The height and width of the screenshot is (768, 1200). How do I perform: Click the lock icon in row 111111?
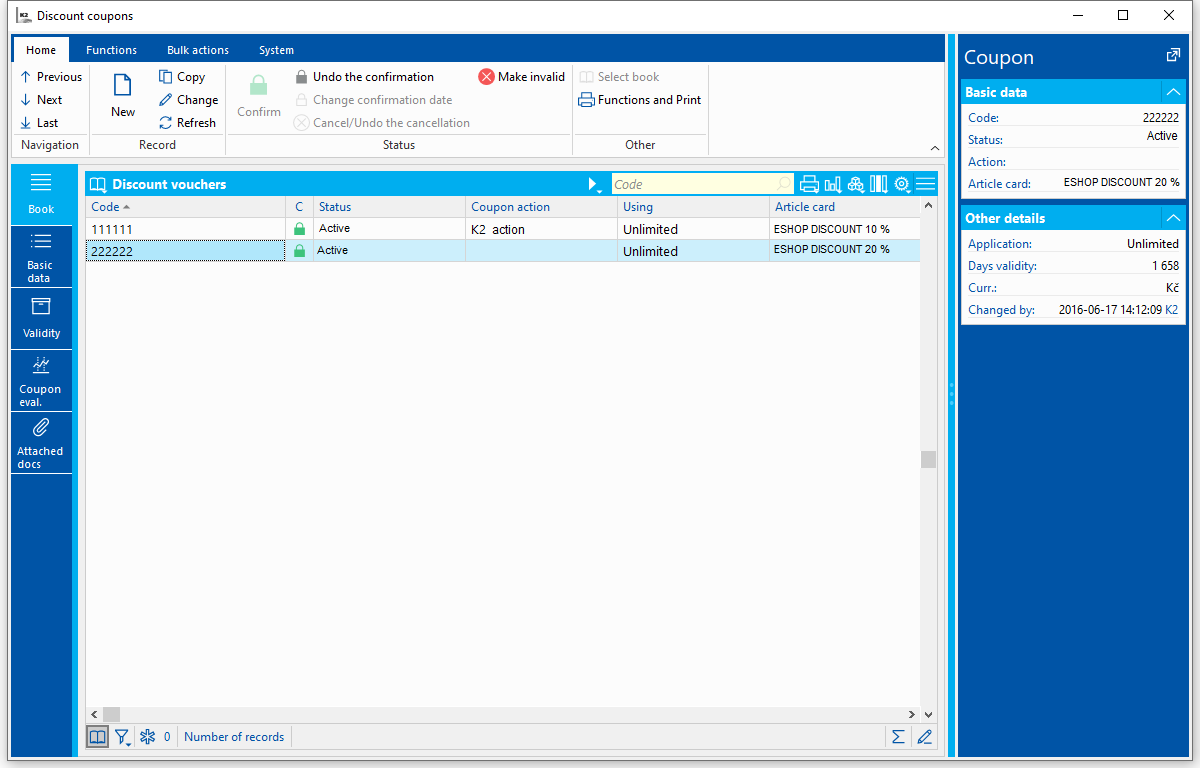[x=299, y=229]
